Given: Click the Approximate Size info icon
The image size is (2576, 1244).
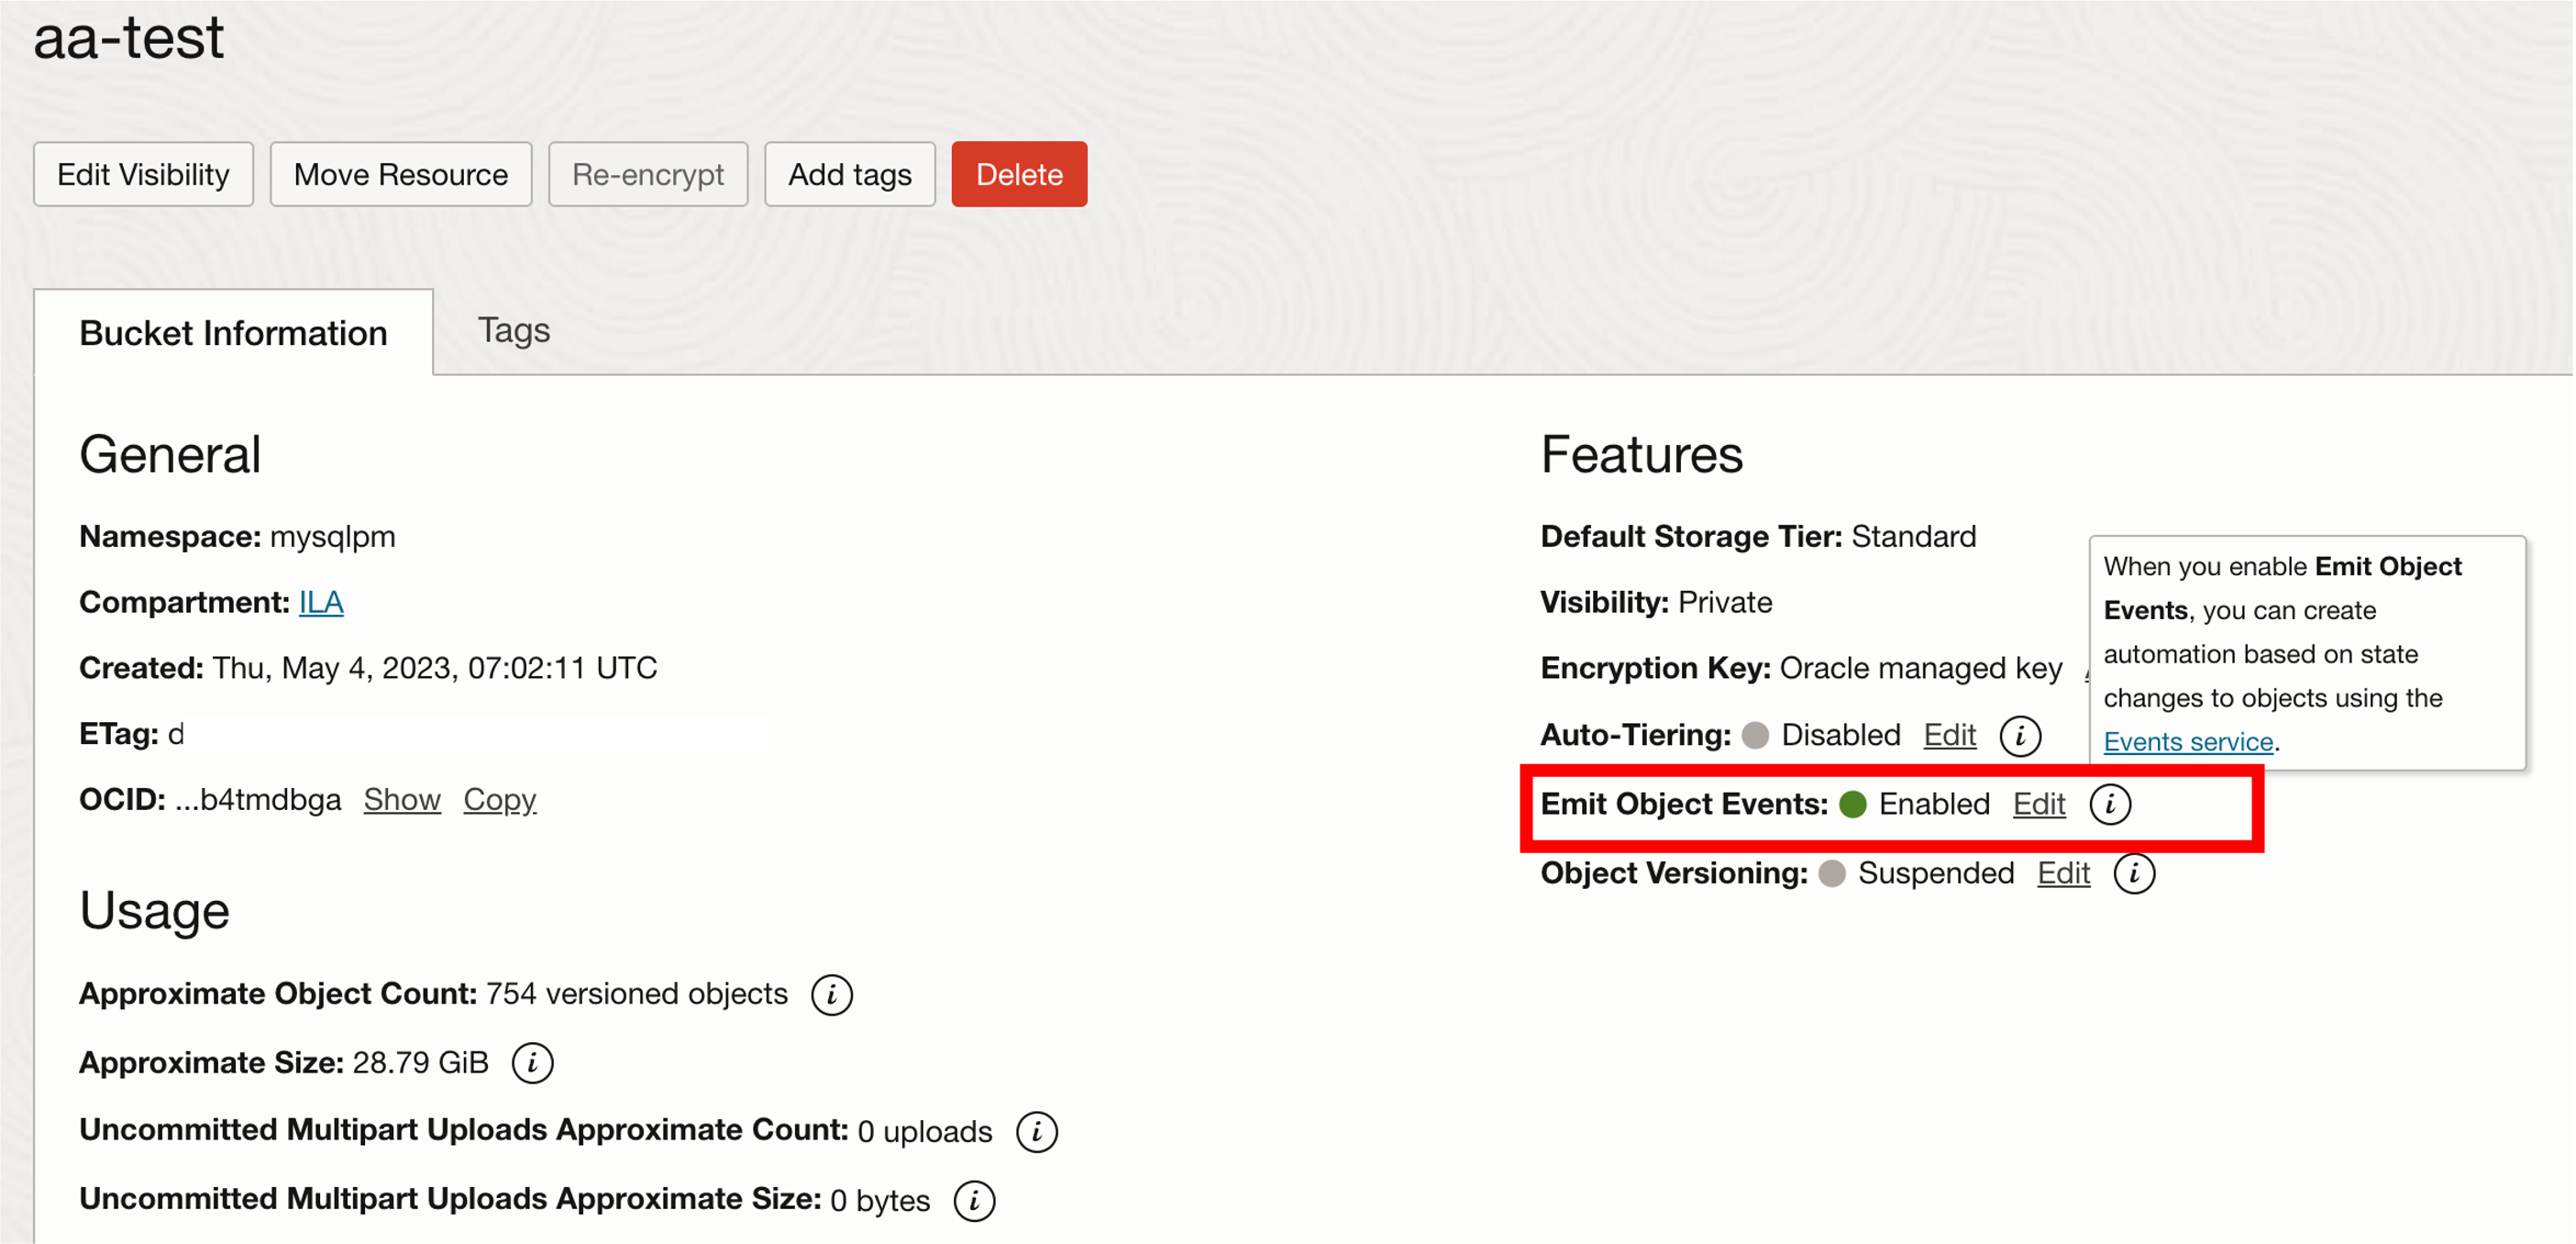Looking at the screenshot, I should [x=532, y=1063].
